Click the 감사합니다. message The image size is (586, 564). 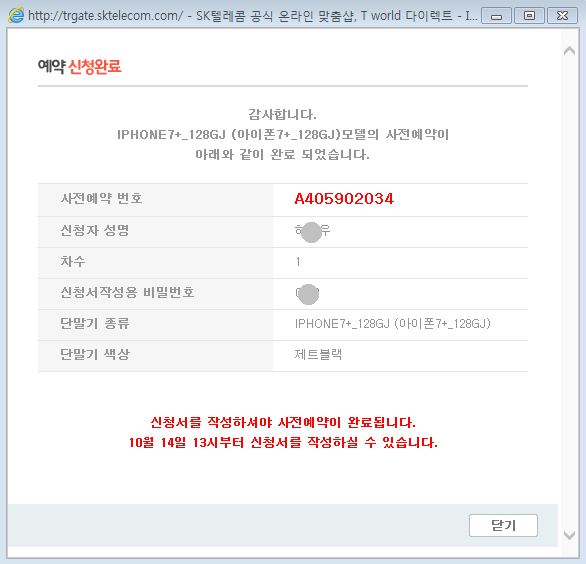pyautogui.click(x=282, y=114)
